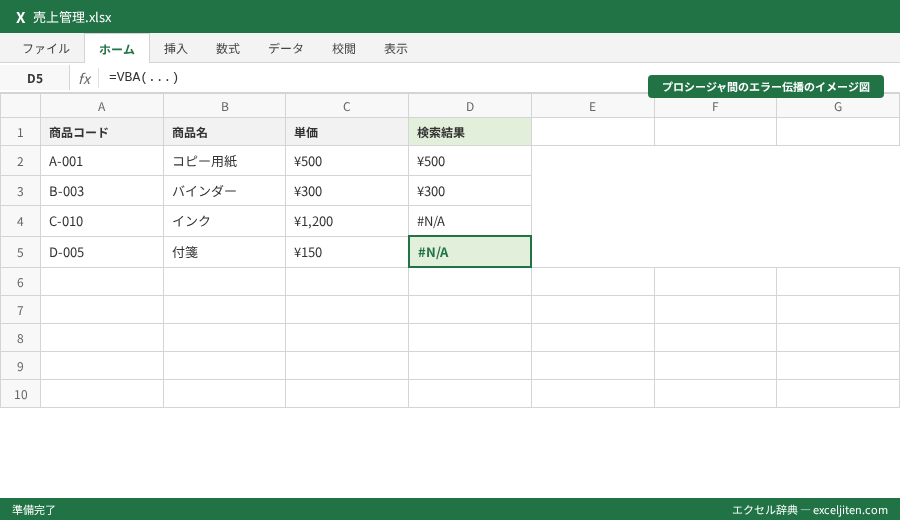Select row 7 header
This screenshot has height=520, width=900.
pyautogui.click(x=20, y=310)
